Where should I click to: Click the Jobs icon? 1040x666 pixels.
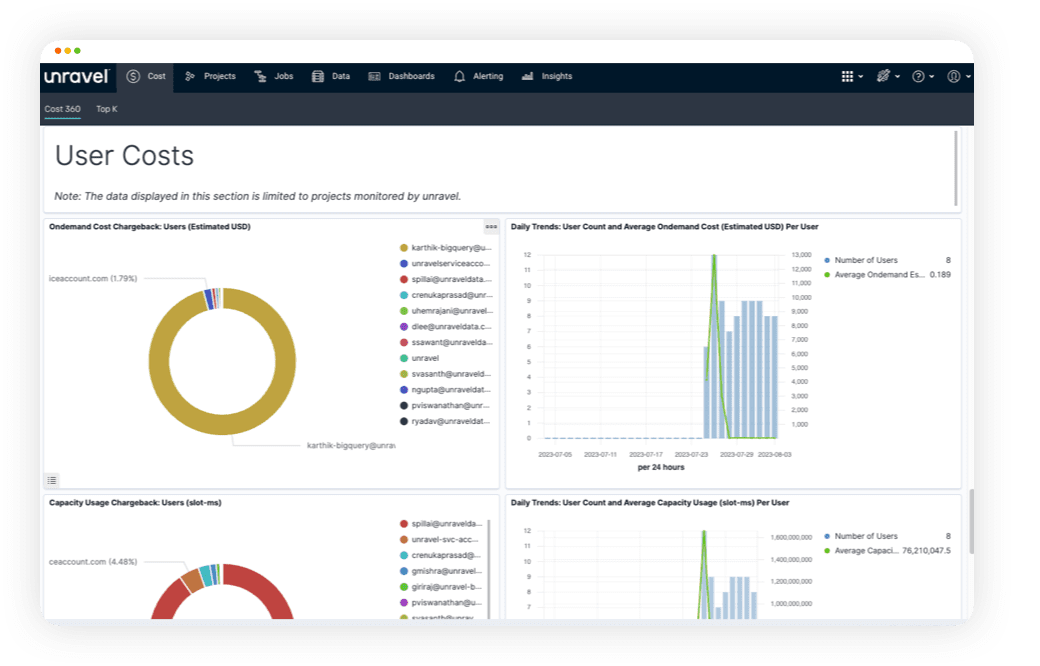(260, 76)
